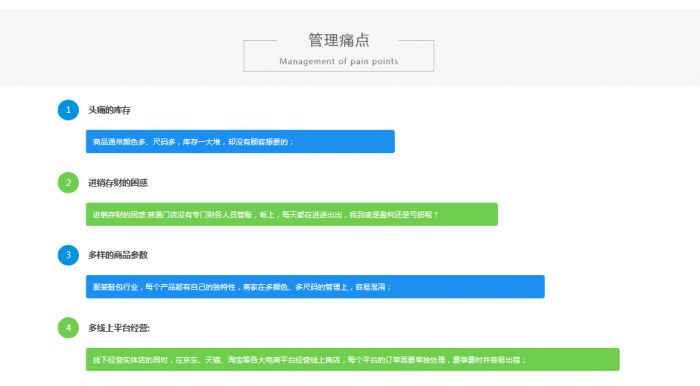Image resolution: width=700 pixels, height=386 pixels.
Task: Click 每个平台的订单需要单独处理 text
Action: tap(396, 360)
